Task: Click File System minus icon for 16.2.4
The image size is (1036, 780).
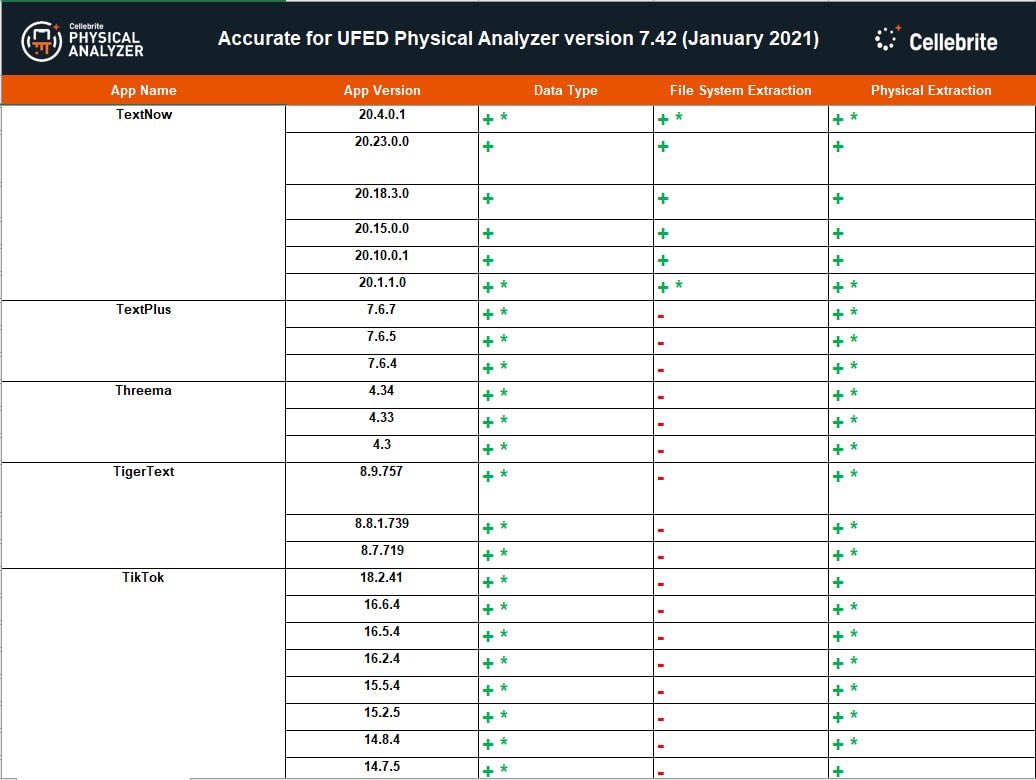Action: pos(661,666)
